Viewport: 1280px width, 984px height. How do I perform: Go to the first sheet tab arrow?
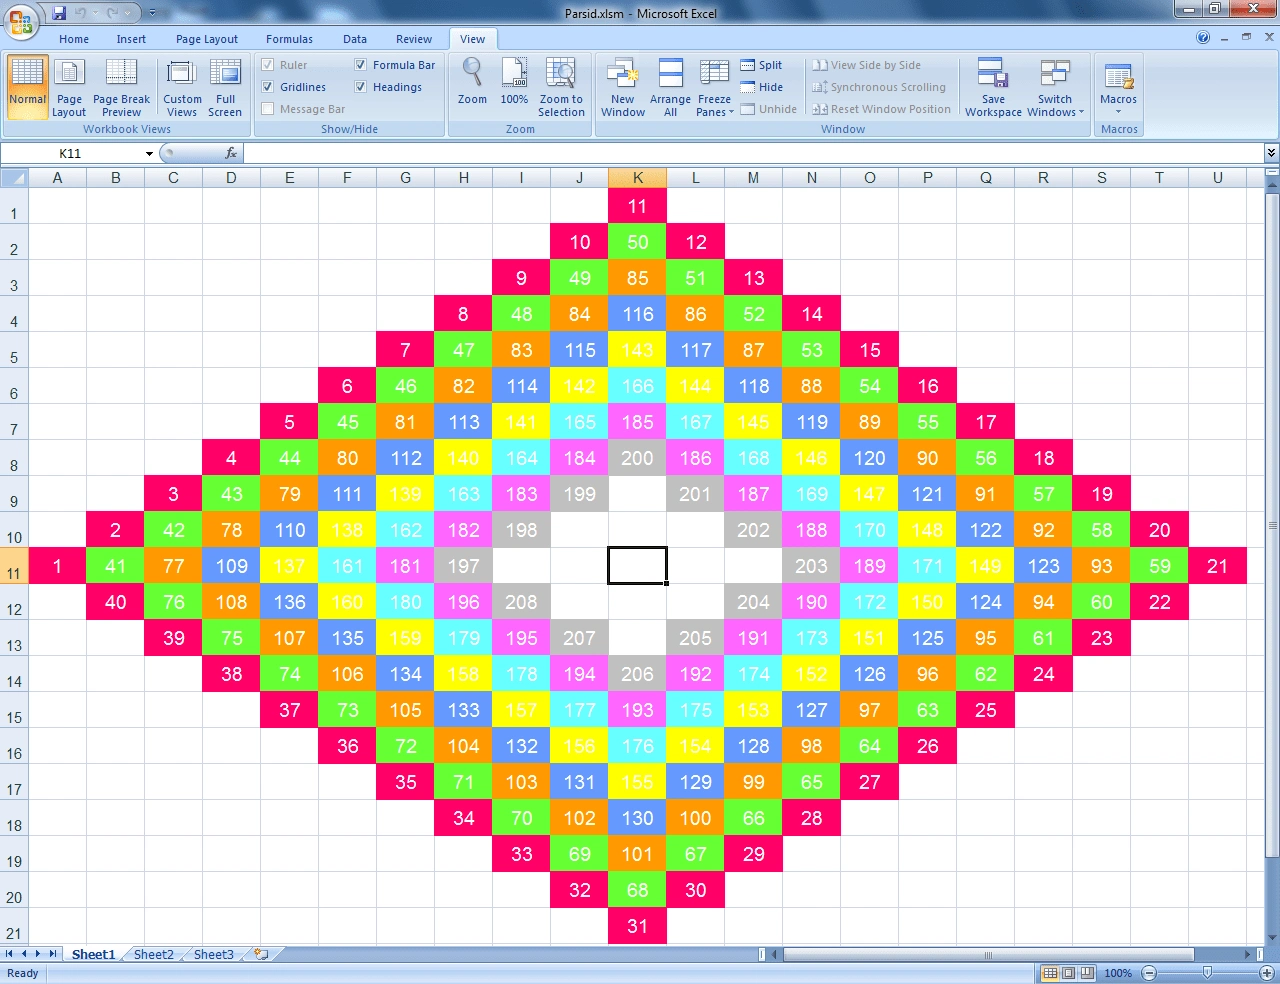[x=9, y=954]
